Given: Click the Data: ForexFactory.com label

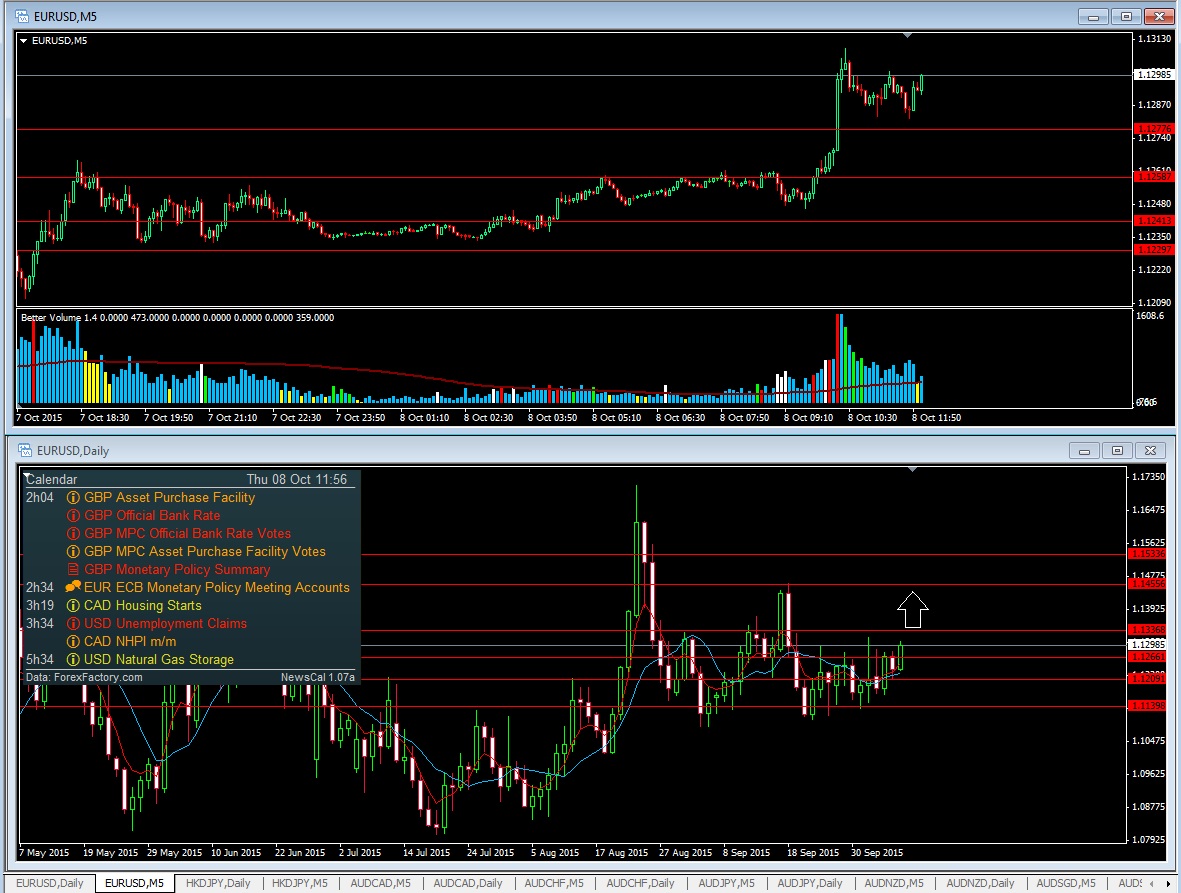Looking at the screenshot, I should coord(84,677).
